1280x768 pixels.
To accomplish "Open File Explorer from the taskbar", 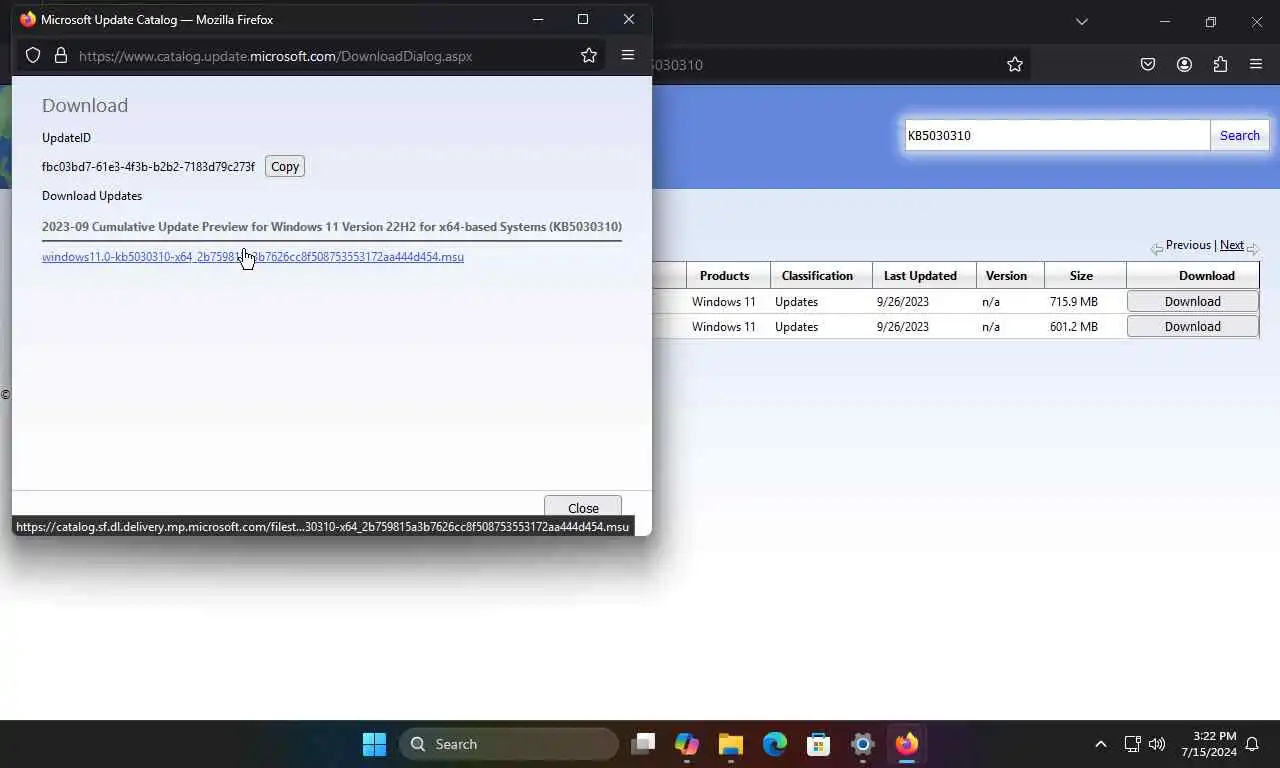I will pos(731,744).
